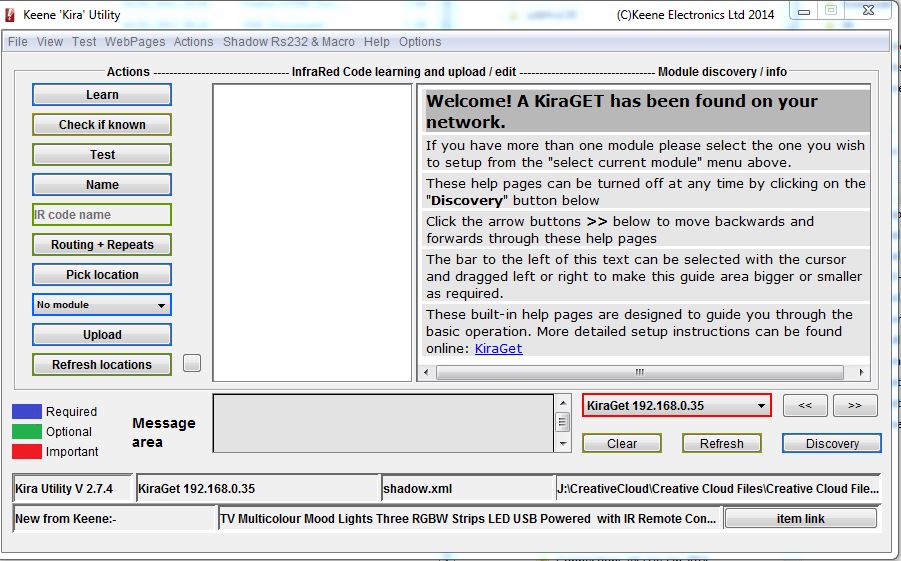Open the Actions menu

(x=193, y=42)
